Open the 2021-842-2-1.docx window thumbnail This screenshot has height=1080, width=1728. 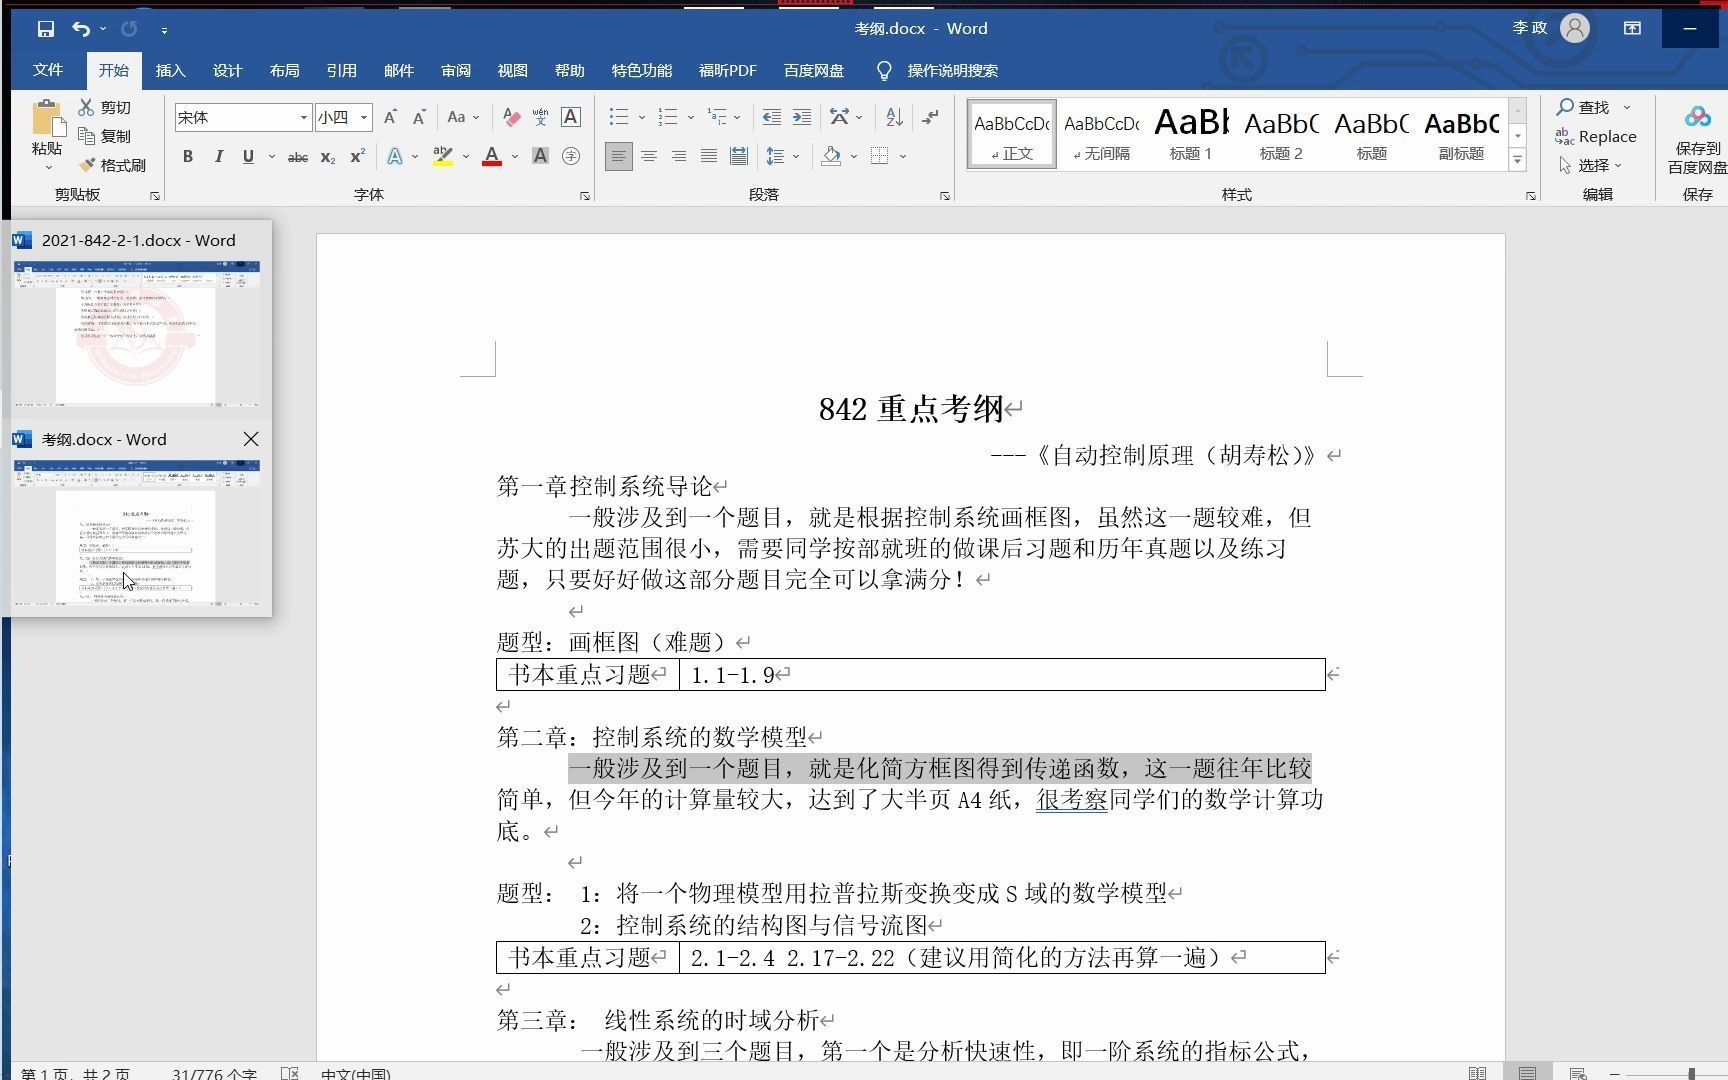(x=137, y=333)
